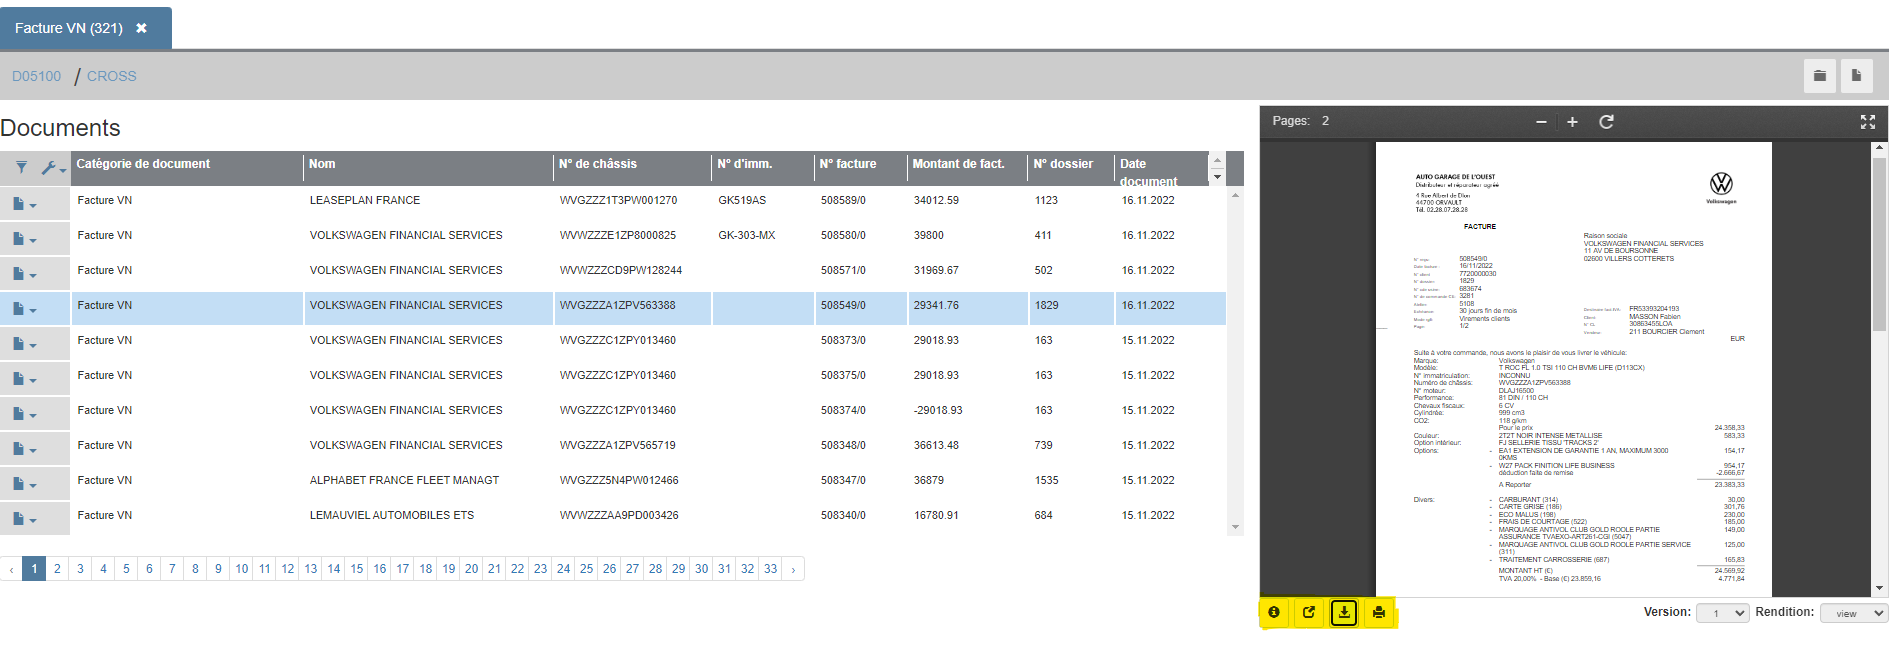Select the Facture VN (321) tab
The width and height of the screenshot is (1902, 656).
tap(85, 28)
